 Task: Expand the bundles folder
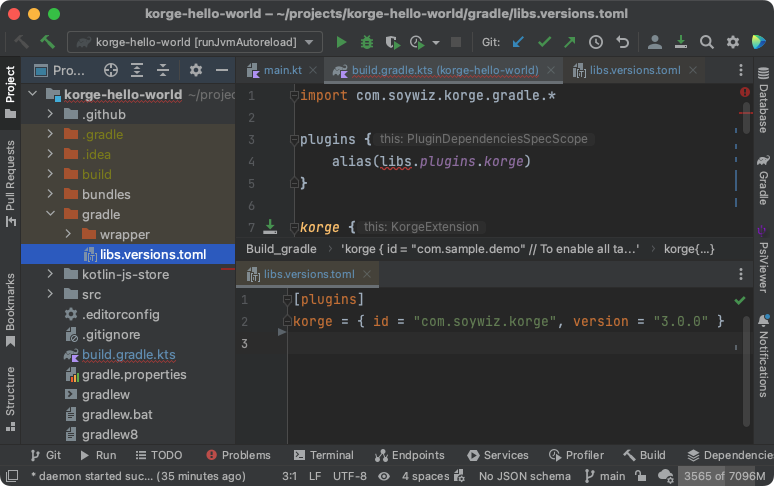(50, 194)
